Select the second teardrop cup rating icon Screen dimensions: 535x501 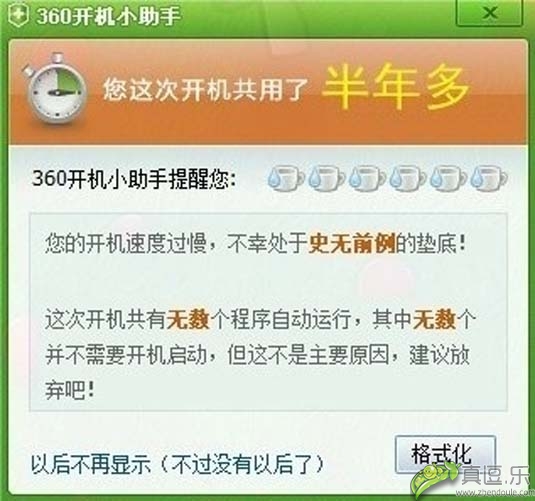coord(326,178)
